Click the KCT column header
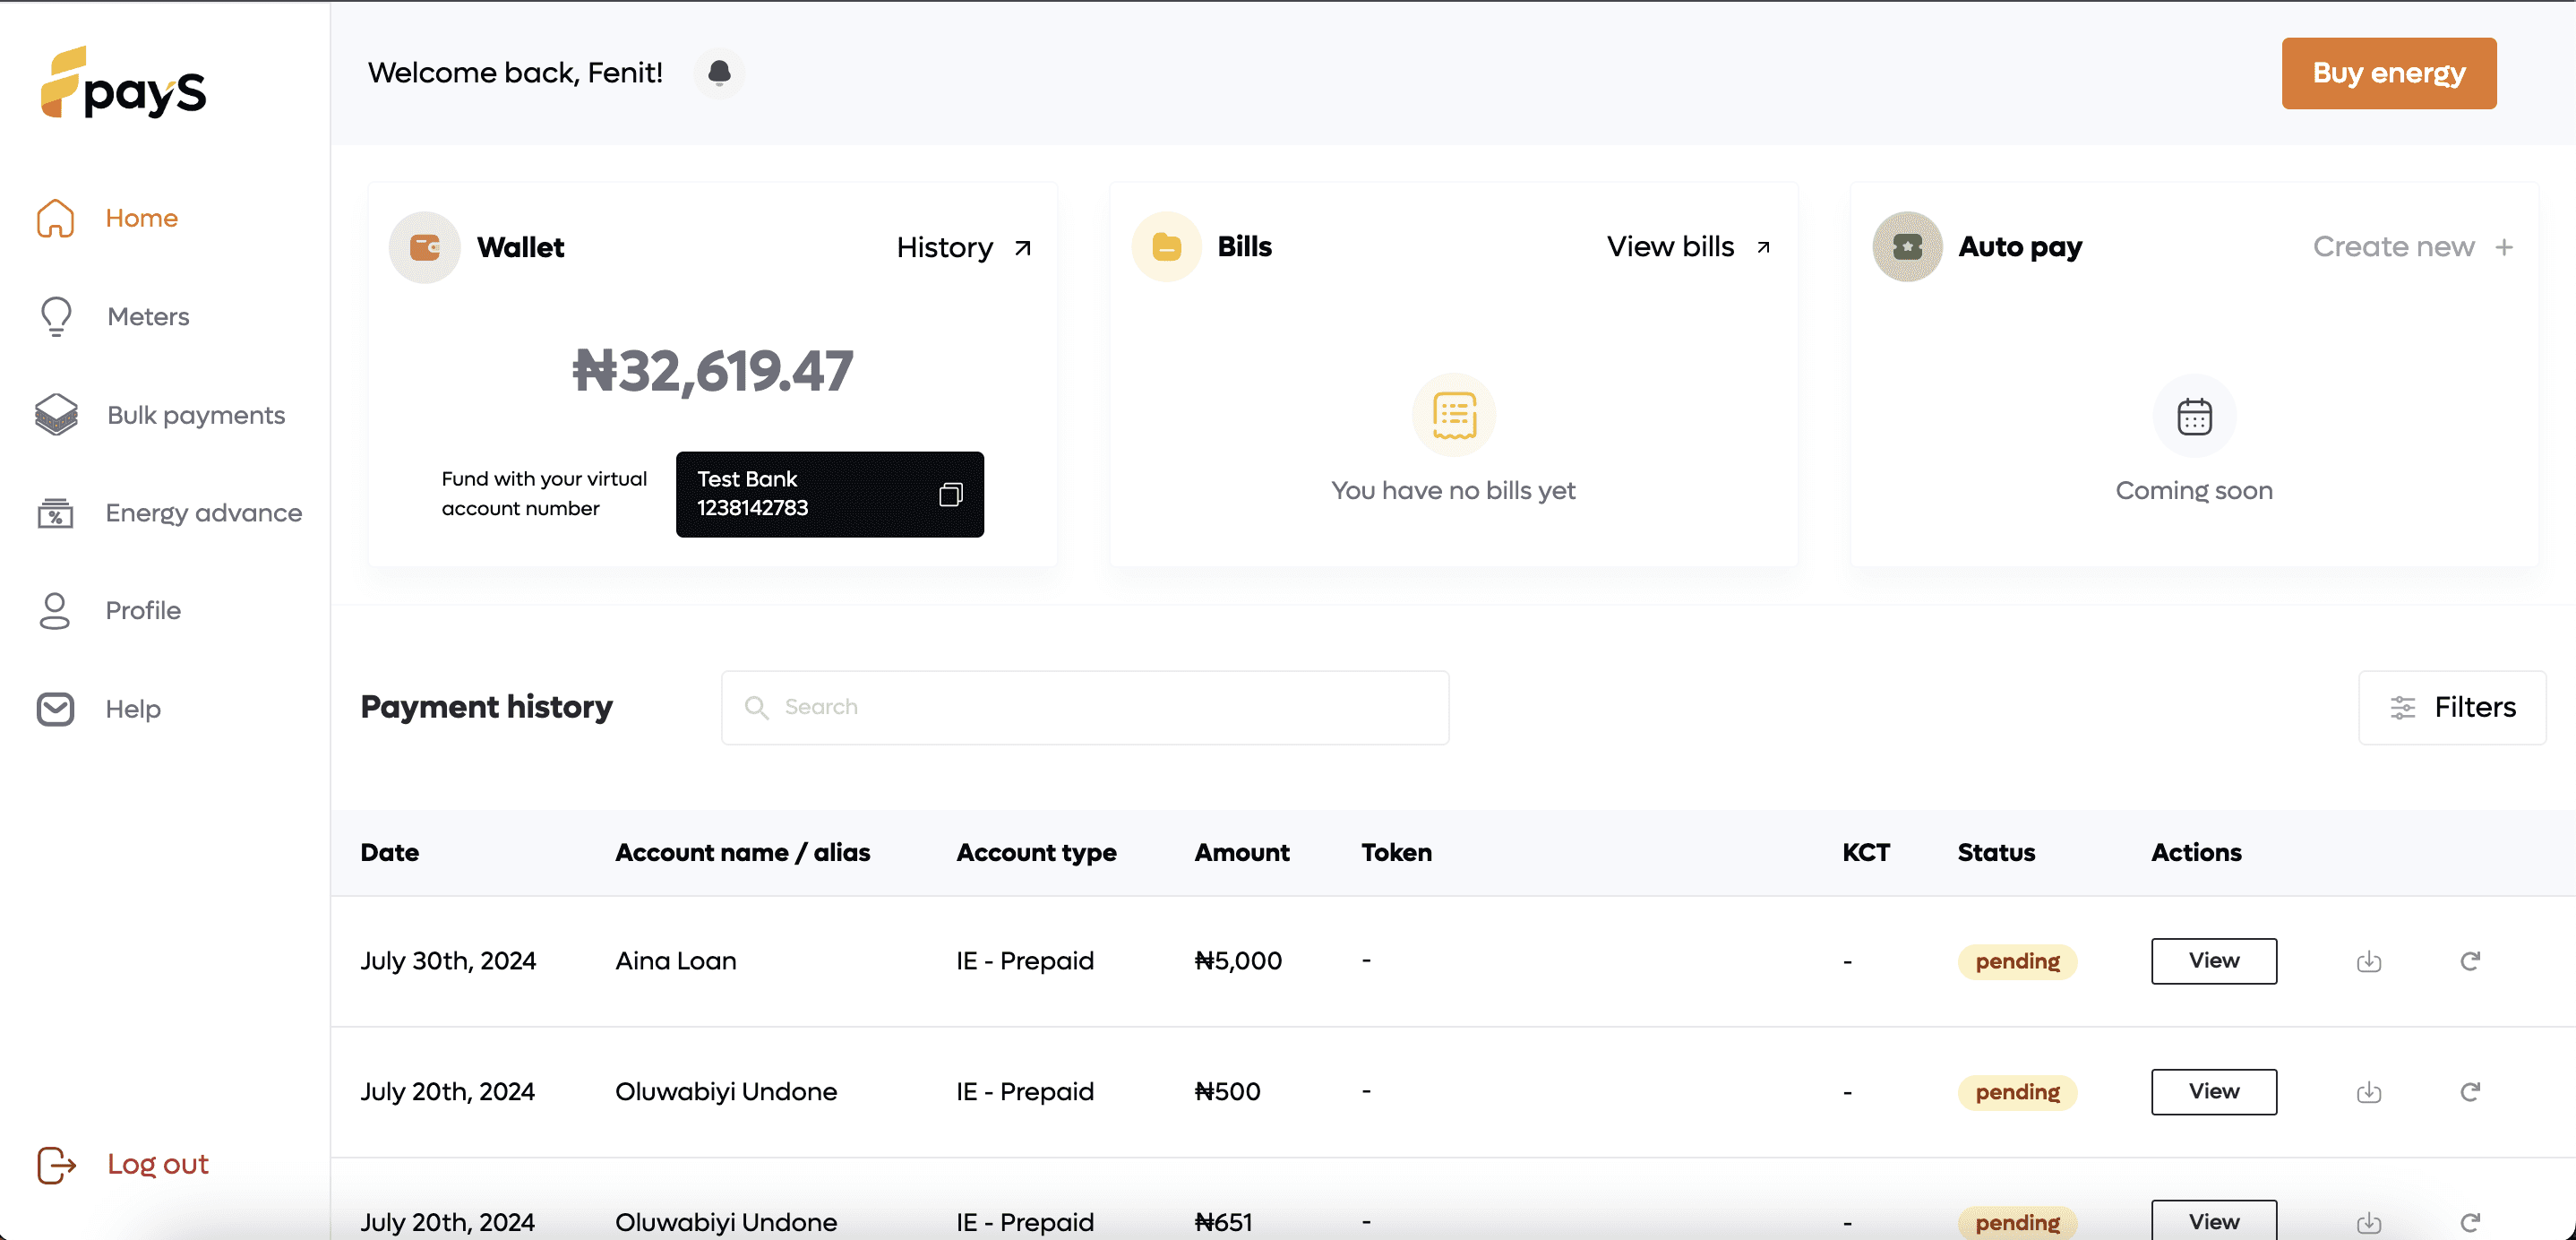This screenshot has width=2576, height=1240. tap(1866, 853)
